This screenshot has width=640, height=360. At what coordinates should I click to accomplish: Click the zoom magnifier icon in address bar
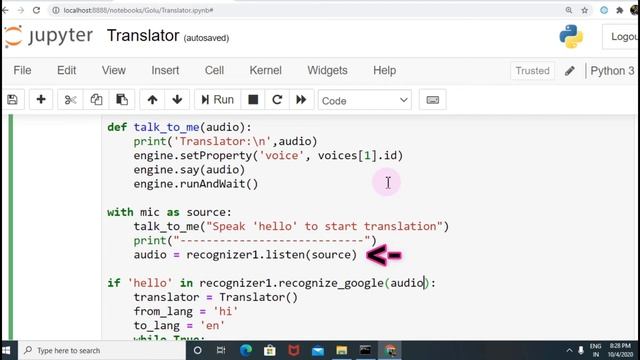pos(569,10)
